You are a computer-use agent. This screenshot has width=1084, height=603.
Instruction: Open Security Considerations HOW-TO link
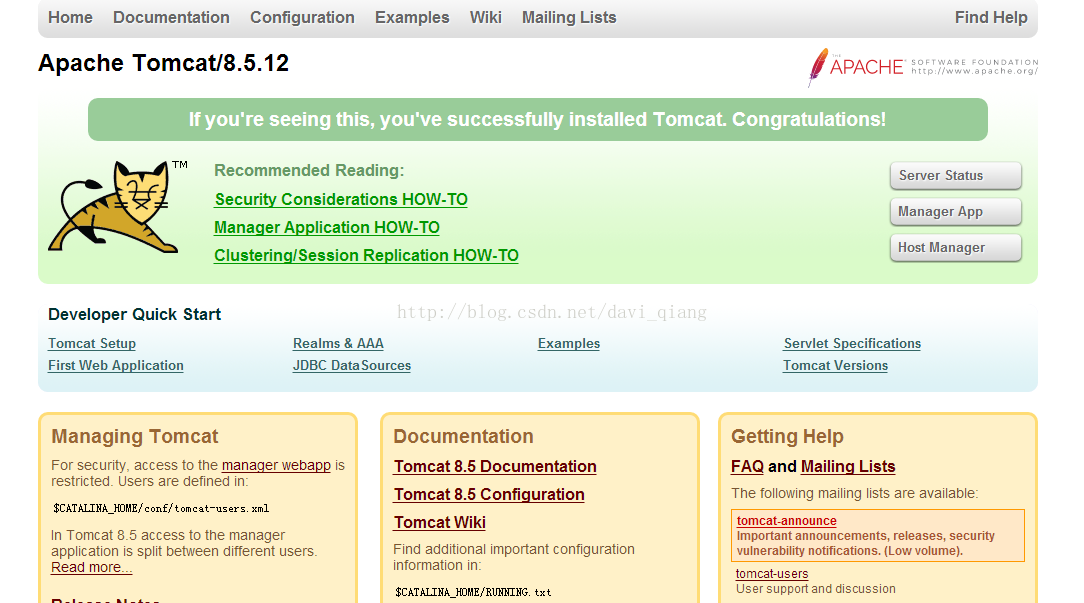(x=341, y=199)
